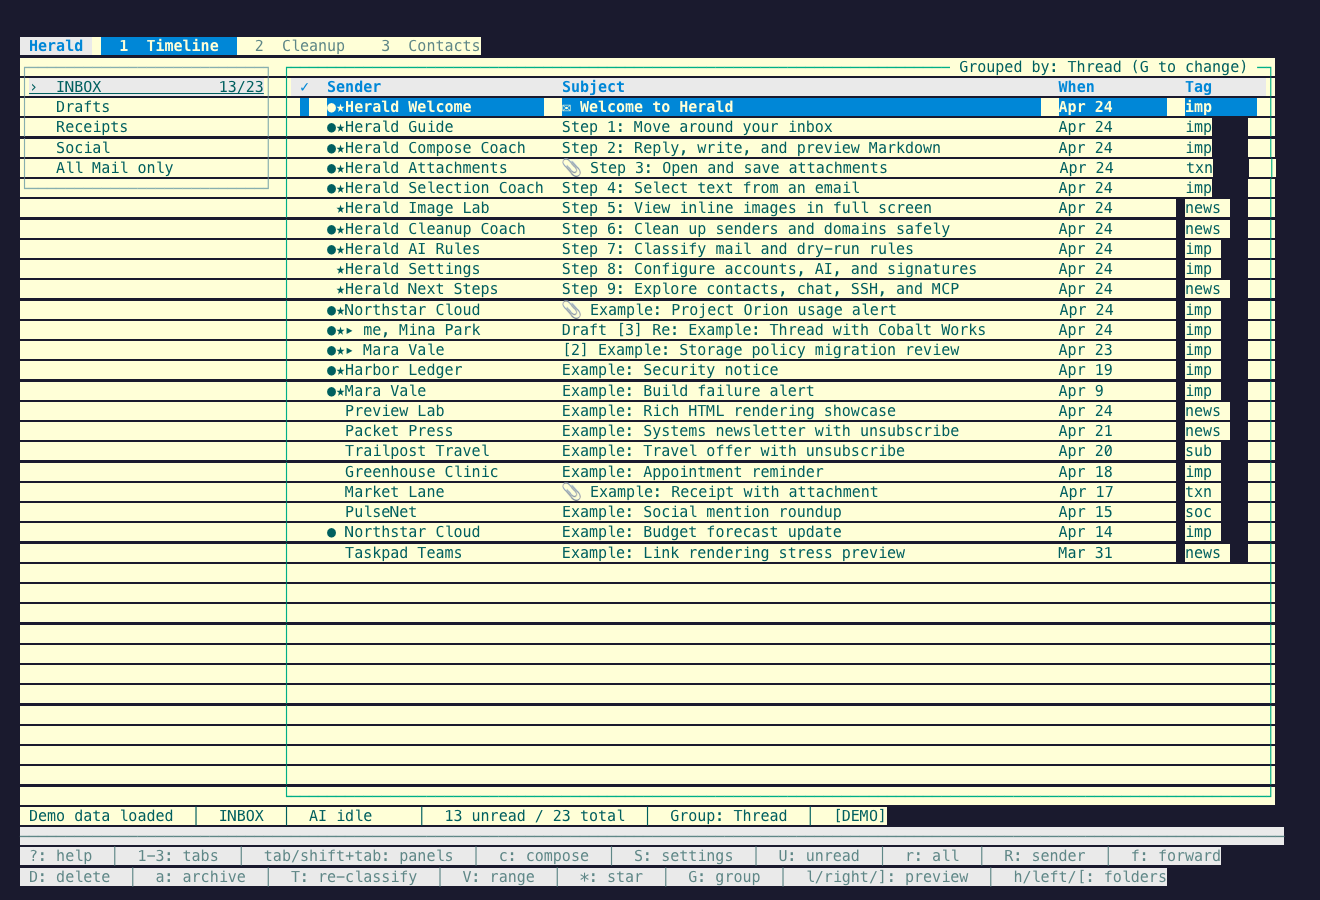Click the 'S: settings' shortcut hint
Image resolution: width=1320 pixels, height=900 pixels.
pyautogui.click(x=684, y=856)
